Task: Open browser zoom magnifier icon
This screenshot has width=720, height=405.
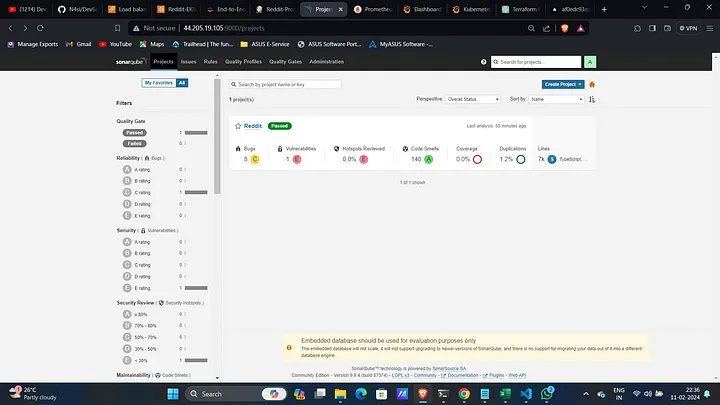Action: (x=531, y=28)
